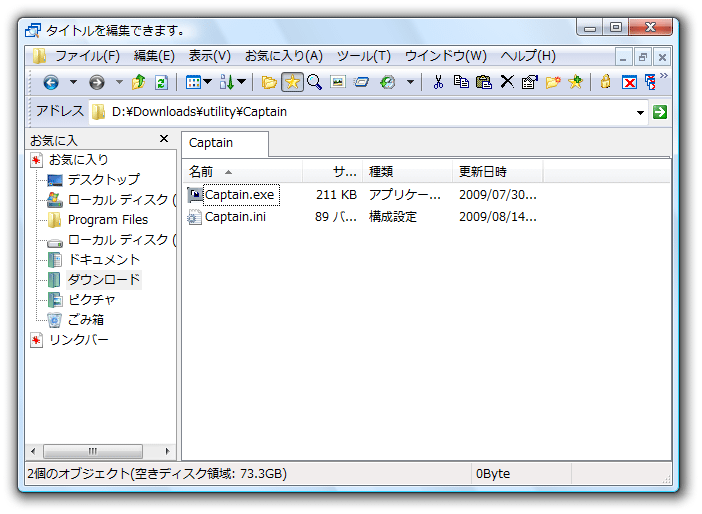The height and width of the screenshot is (514, 702).
Task: Click sidebar scrollbar left arrow
Action: click(33, 451)
